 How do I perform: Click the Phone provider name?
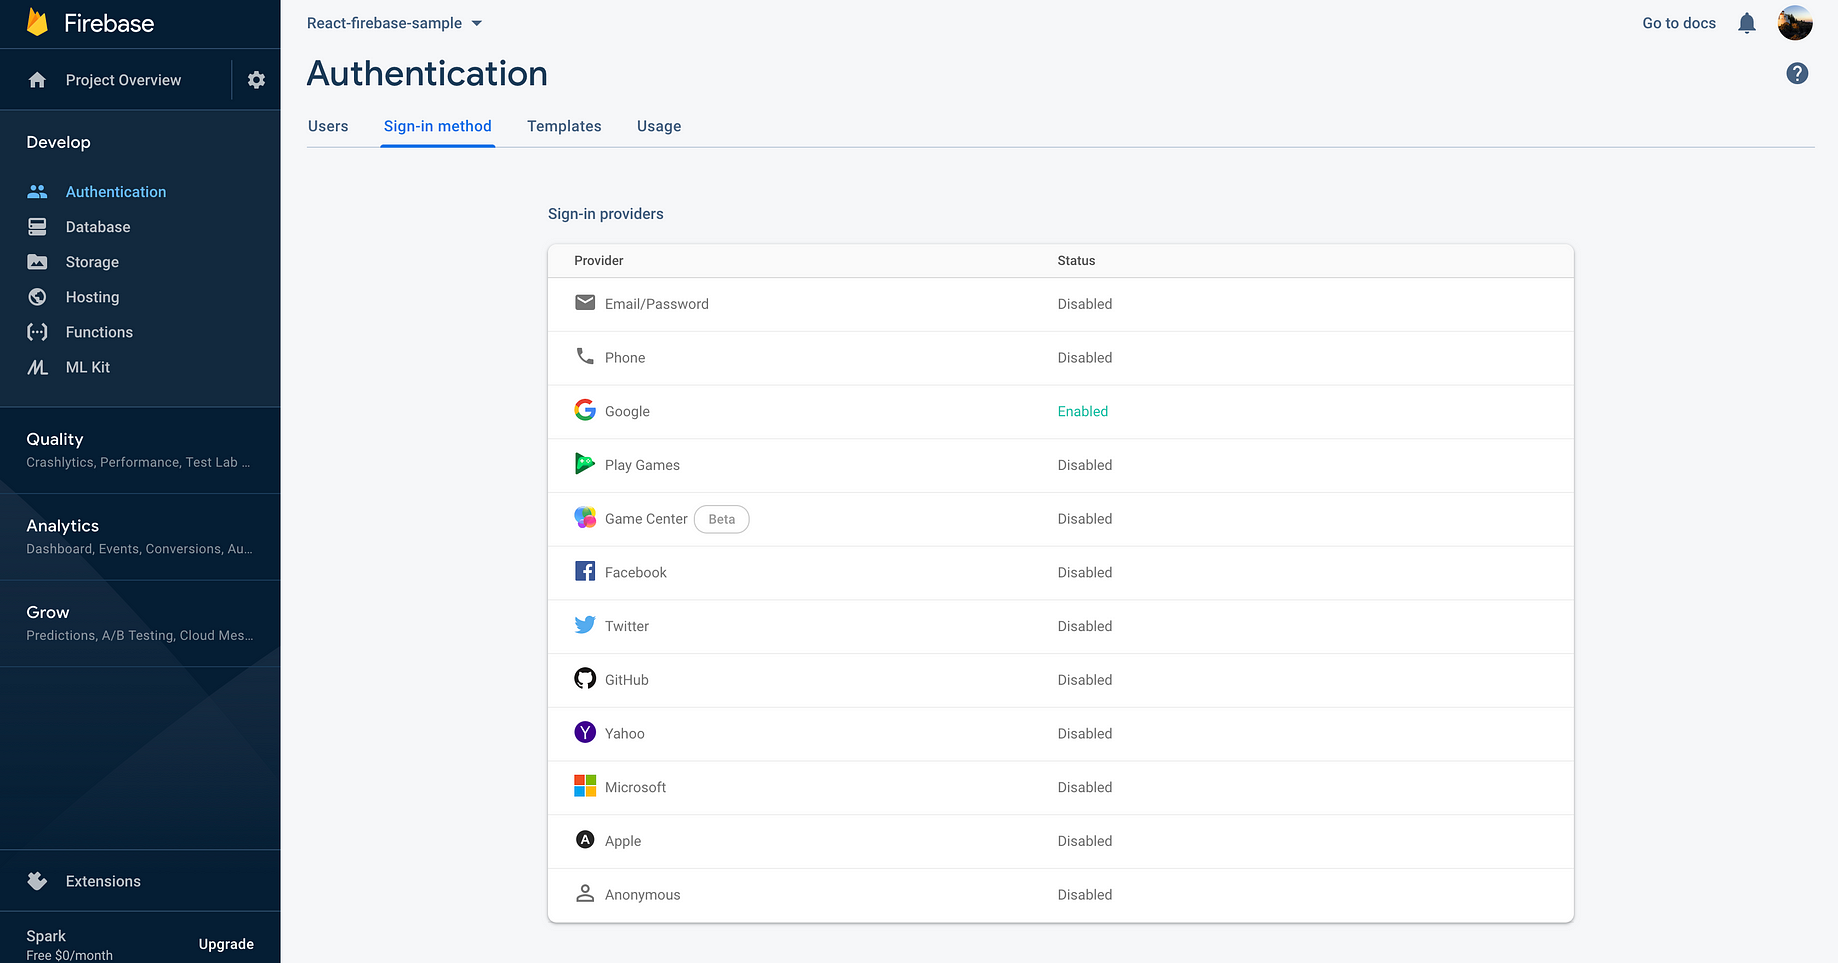click(625, 358)
